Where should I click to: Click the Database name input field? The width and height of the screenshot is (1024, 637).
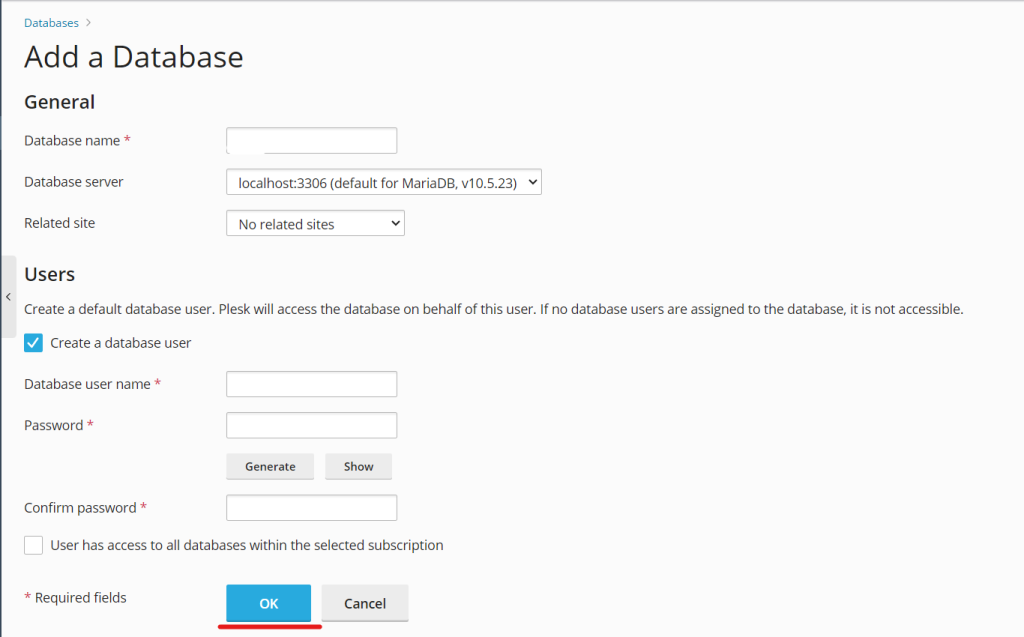(x=312, y=140)
